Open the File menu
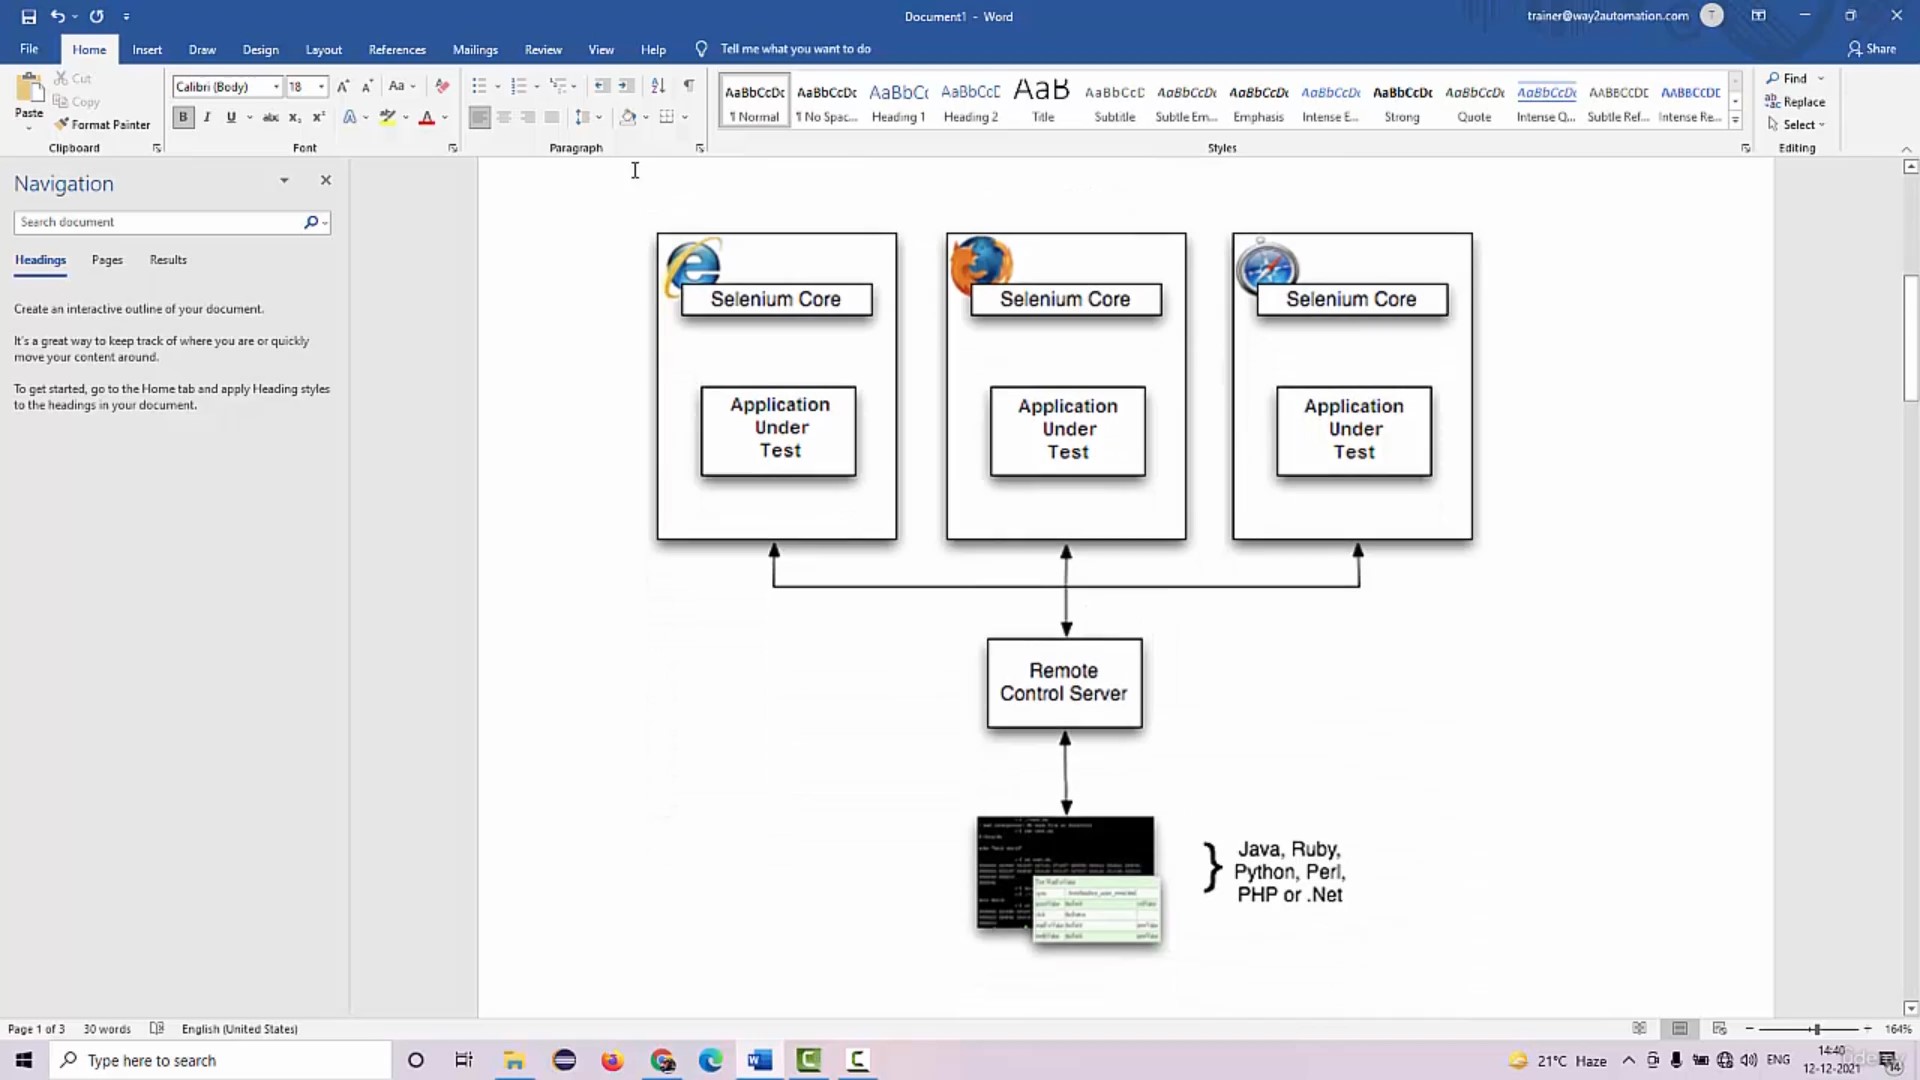The height and width of the screenshot is (1080, 1920). click(x=29, y=49)
